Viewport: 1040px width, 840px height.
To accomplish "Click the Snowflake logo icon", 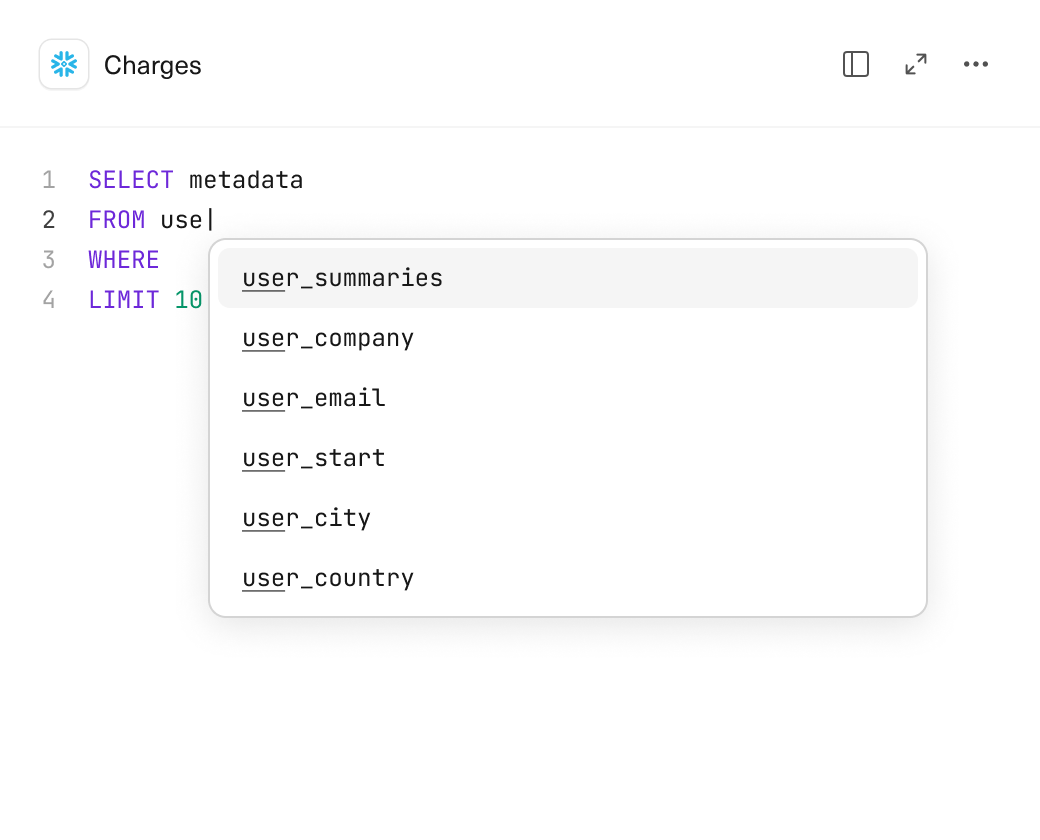I will [x=64, y=65].
